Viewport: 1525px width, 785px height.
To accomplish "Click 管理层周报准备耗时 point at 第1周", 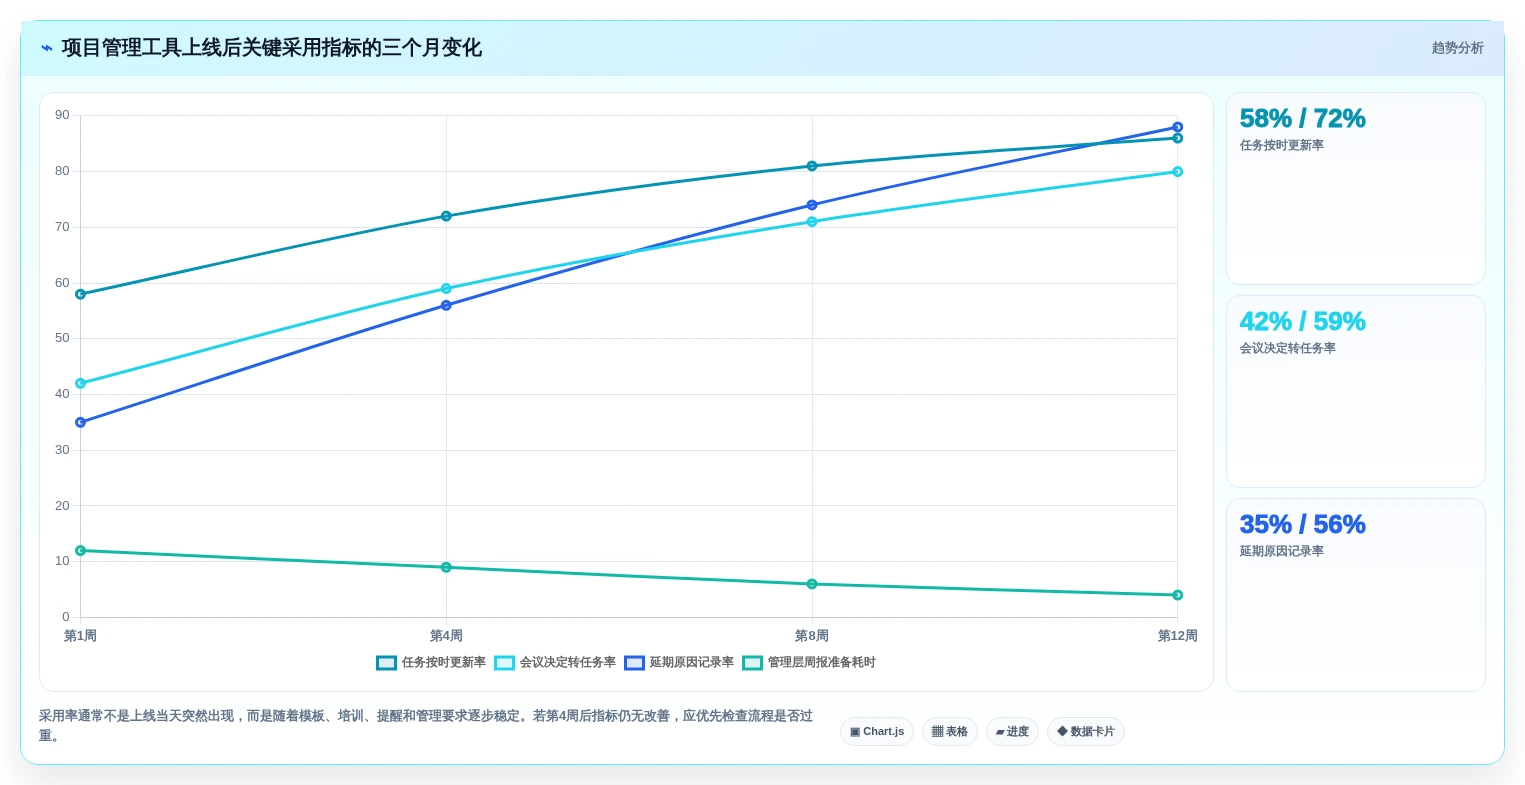I will [x=81, y=551].
